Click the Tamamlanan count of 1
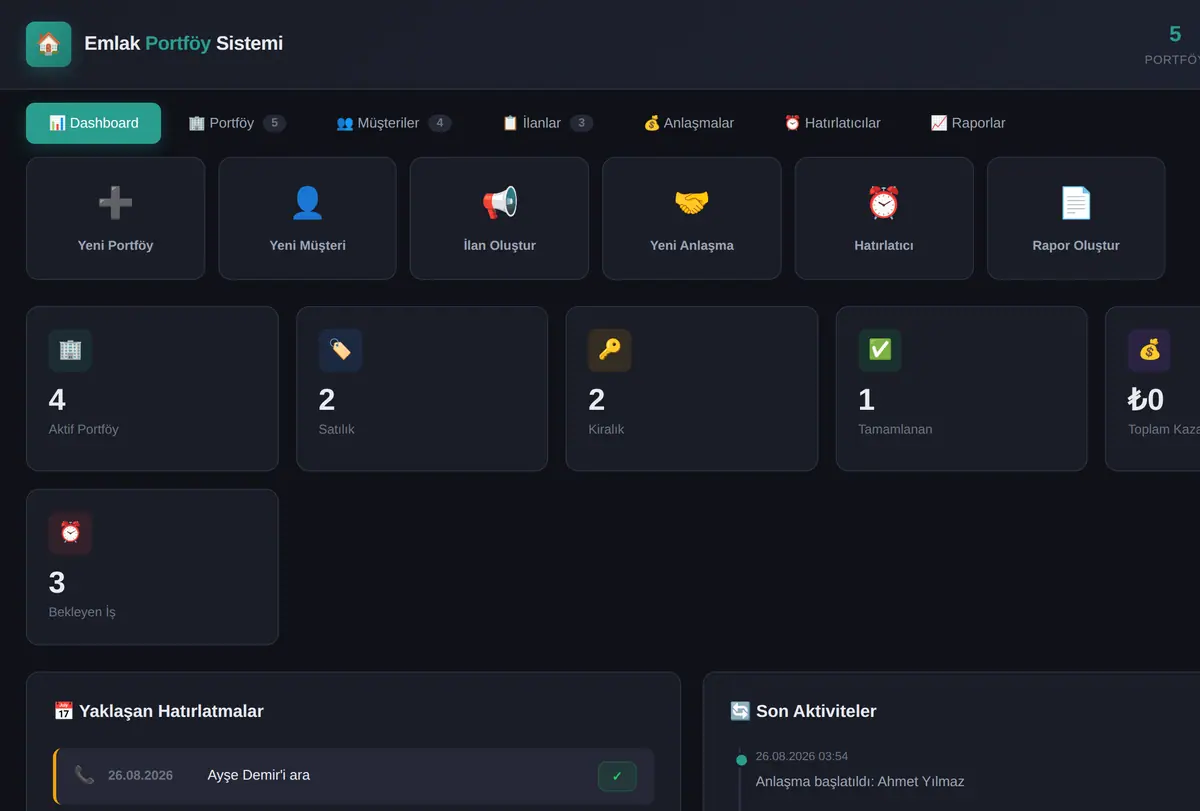The width and height of the screenshot is (1200, 811). pos(866,400)
